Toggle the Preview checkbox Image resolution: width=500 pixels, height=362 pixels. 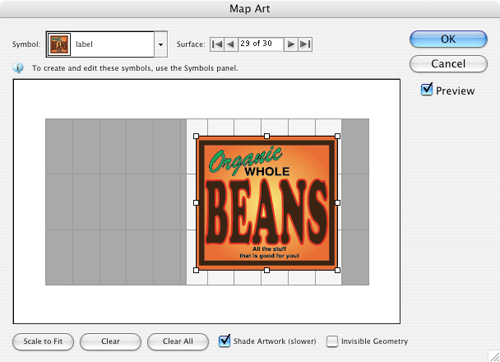click(427, 89)
